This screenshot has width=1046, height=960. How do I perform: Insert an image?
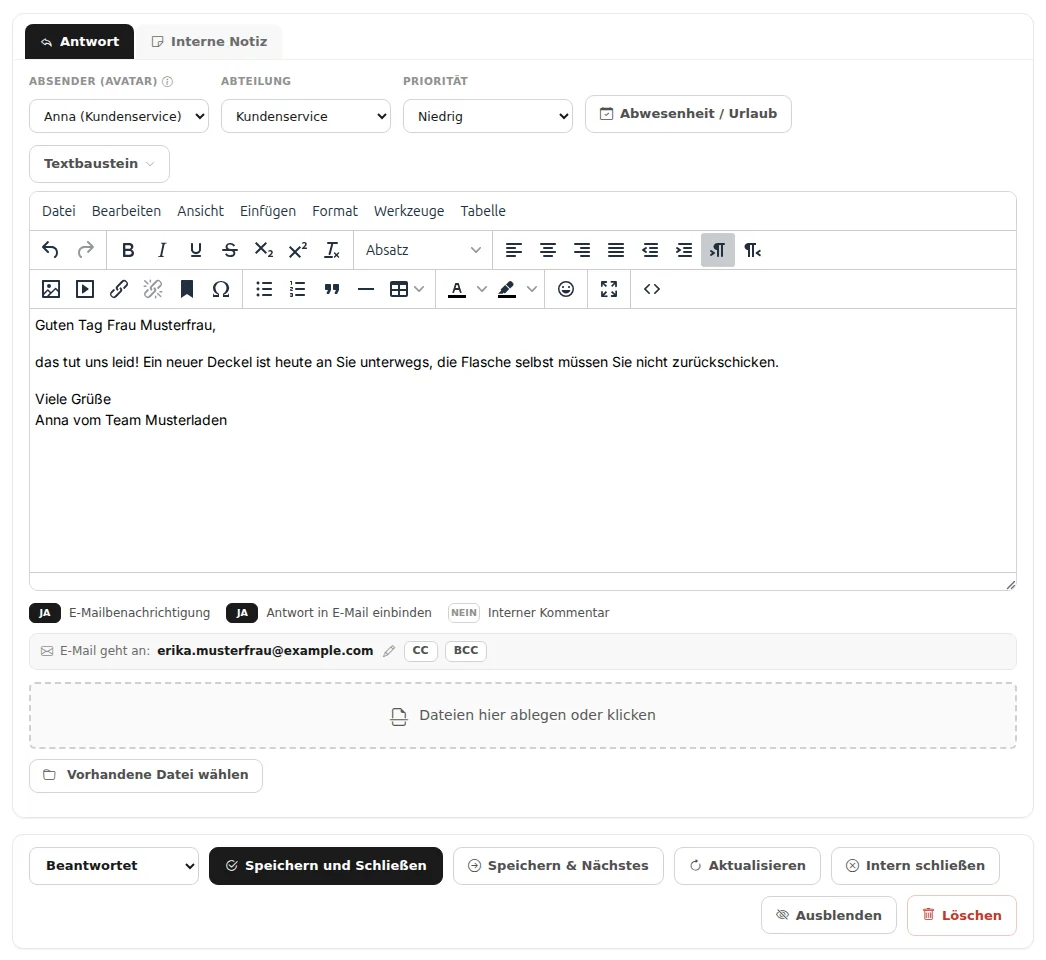click(x=51, y=289)
